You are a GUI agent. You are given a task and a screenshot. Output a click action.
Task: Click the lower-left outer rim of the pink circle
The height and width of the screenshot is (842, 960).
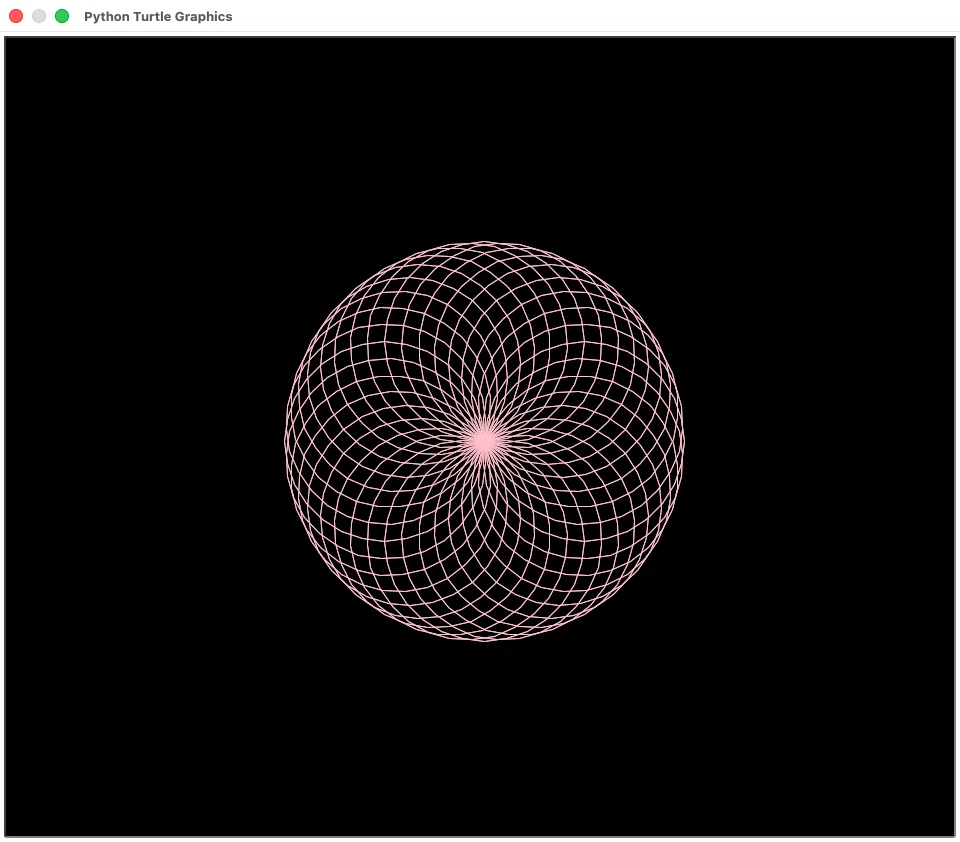click(x=344, y=581)
